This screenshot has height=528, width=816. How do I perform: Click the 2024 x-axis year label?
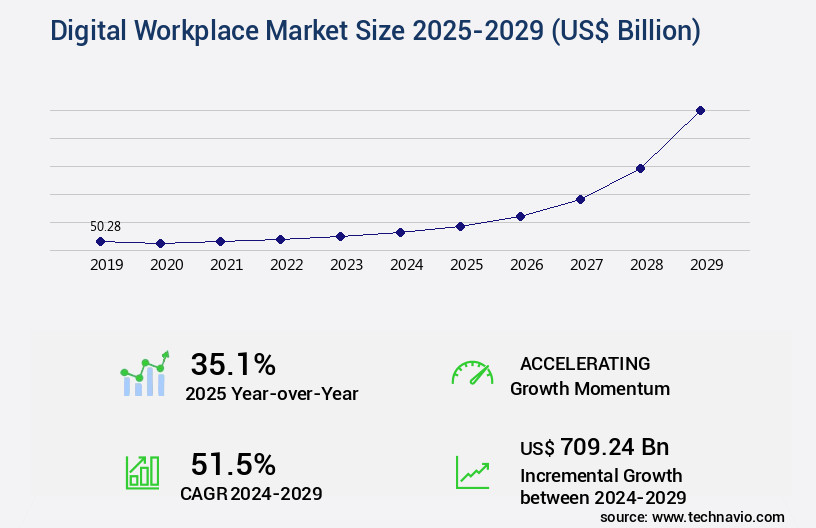point(406,265)
